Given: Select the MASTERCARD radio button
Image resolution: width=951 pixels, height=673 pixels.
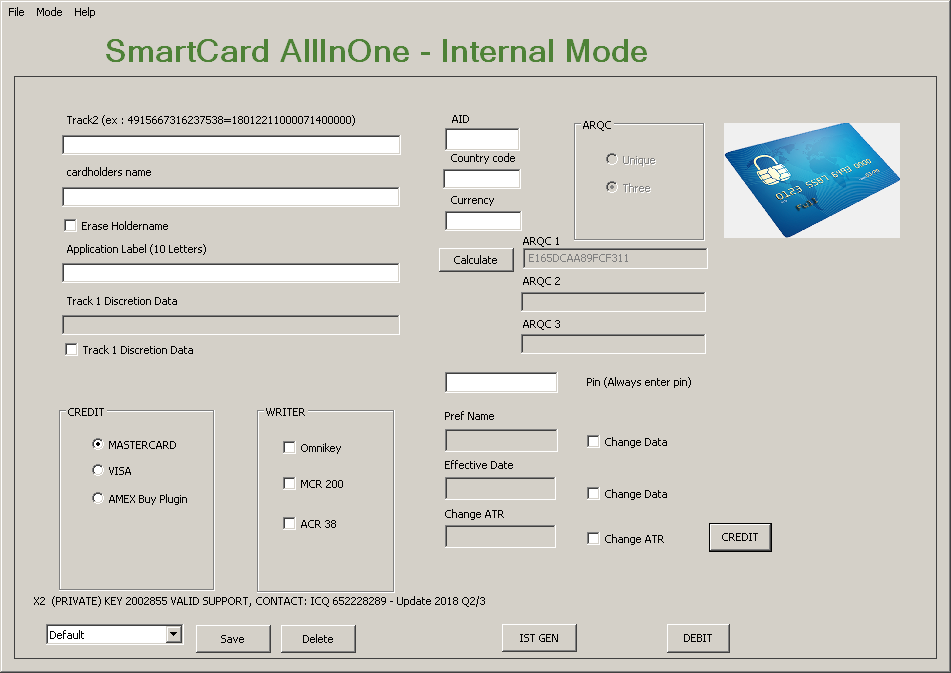Looking at the screenshot, I should 98,445.
